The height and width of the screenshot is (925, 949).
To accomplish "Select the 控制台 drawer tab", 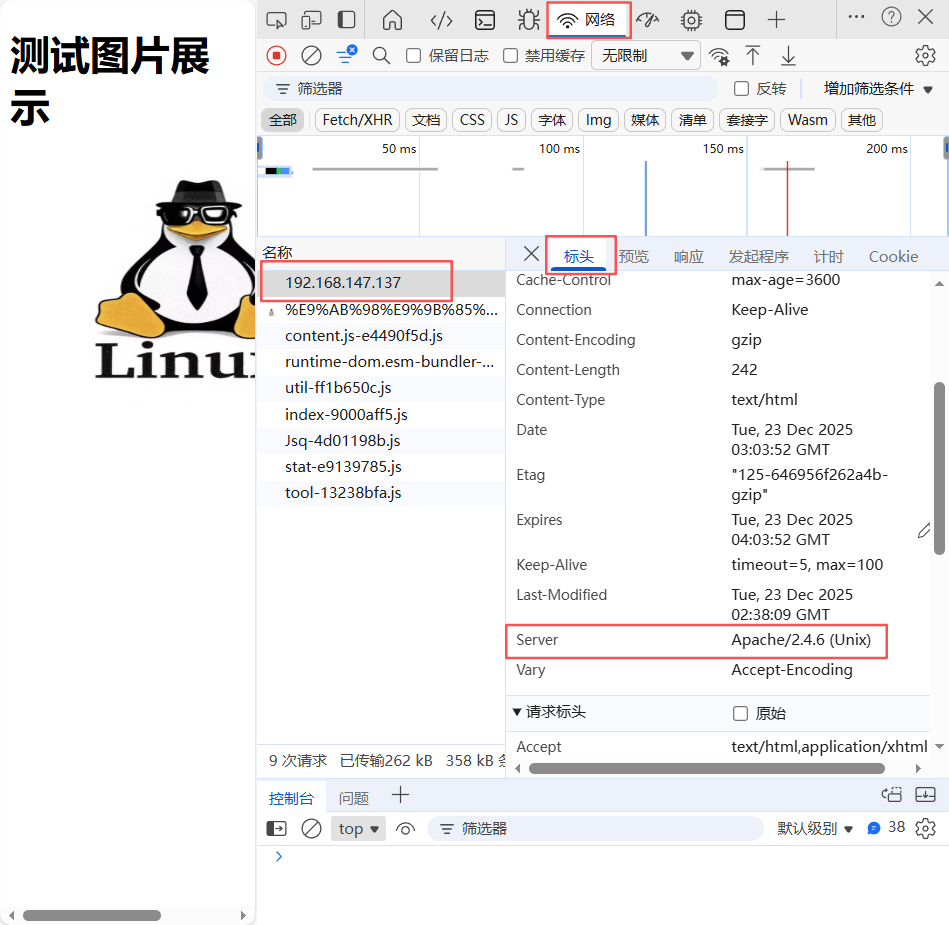I will coord(291,798).
